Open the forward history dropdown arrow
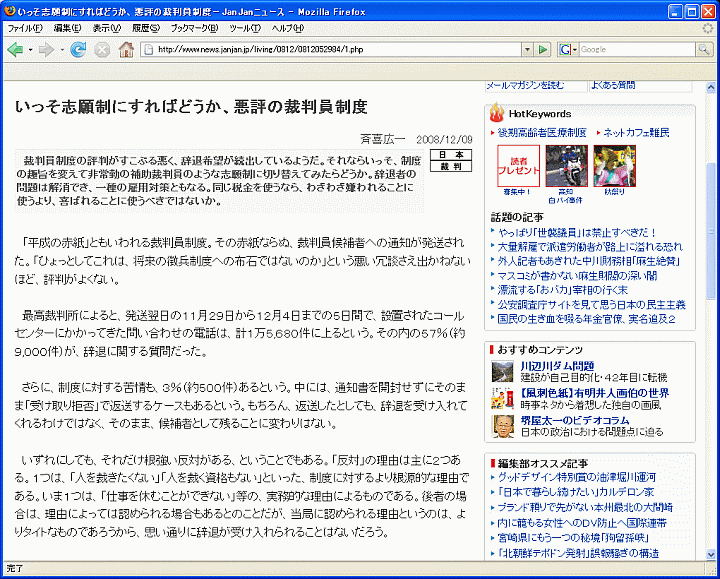Image resolution: width=720 pixels, height=579 pixels. (x=60, y=49)
